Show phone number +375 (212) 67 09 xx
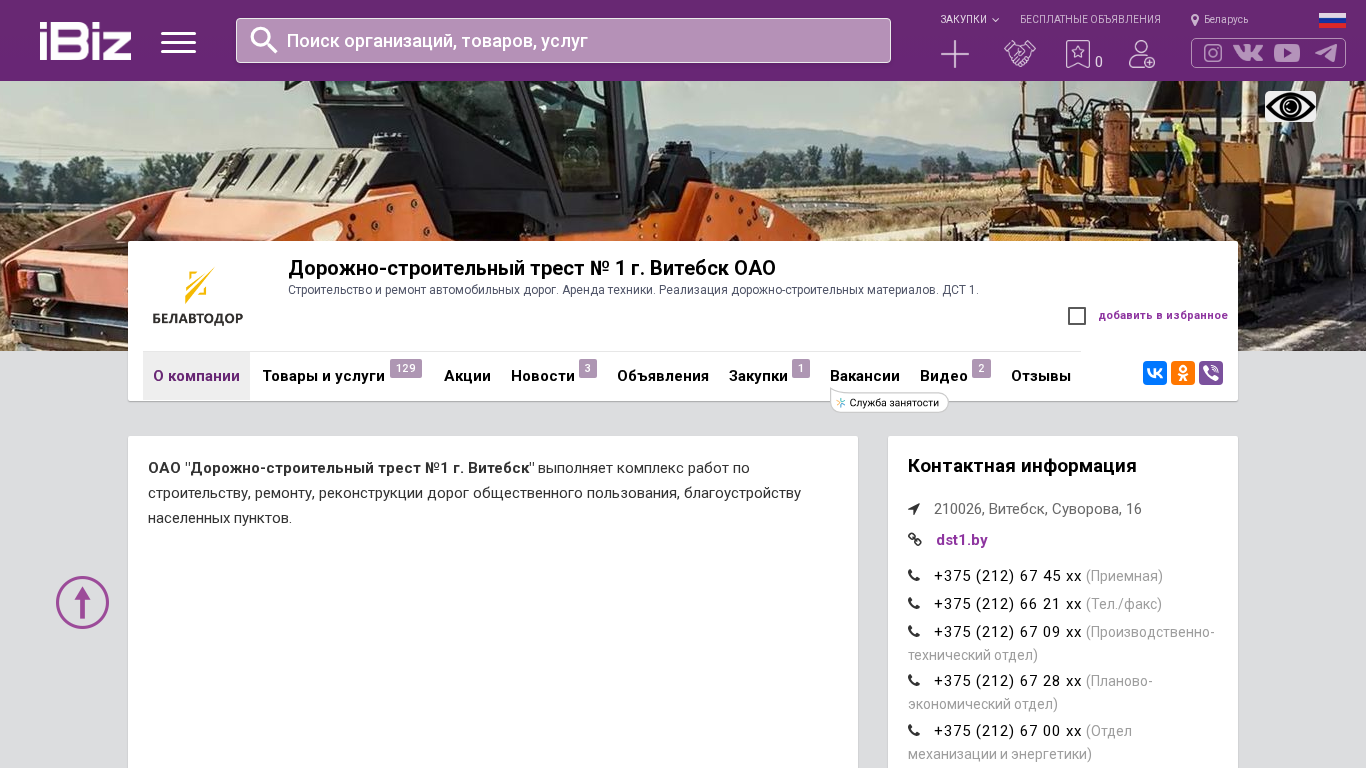 point(1008,632)
